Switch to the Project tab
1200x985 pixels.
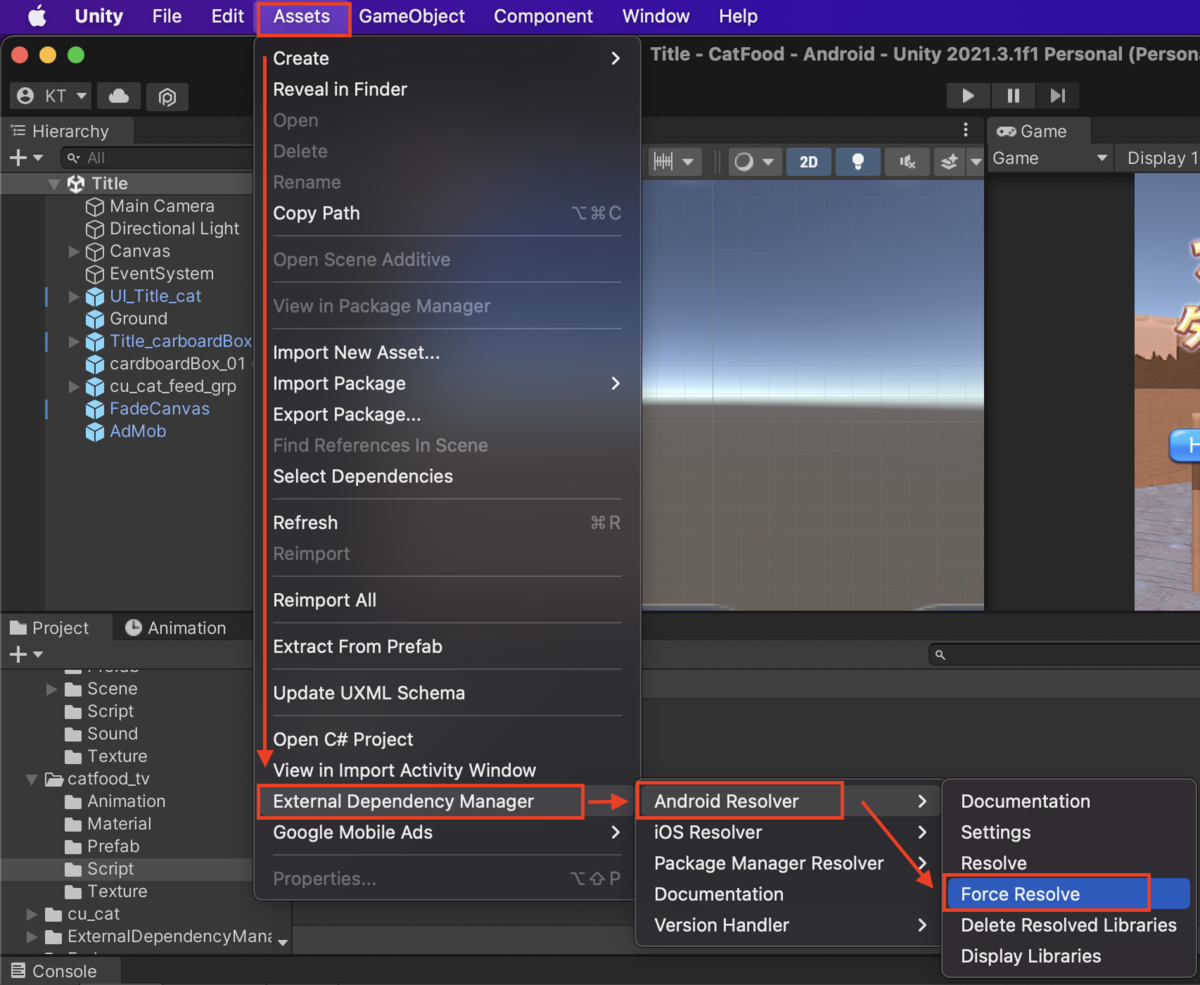tap(49, 628)
